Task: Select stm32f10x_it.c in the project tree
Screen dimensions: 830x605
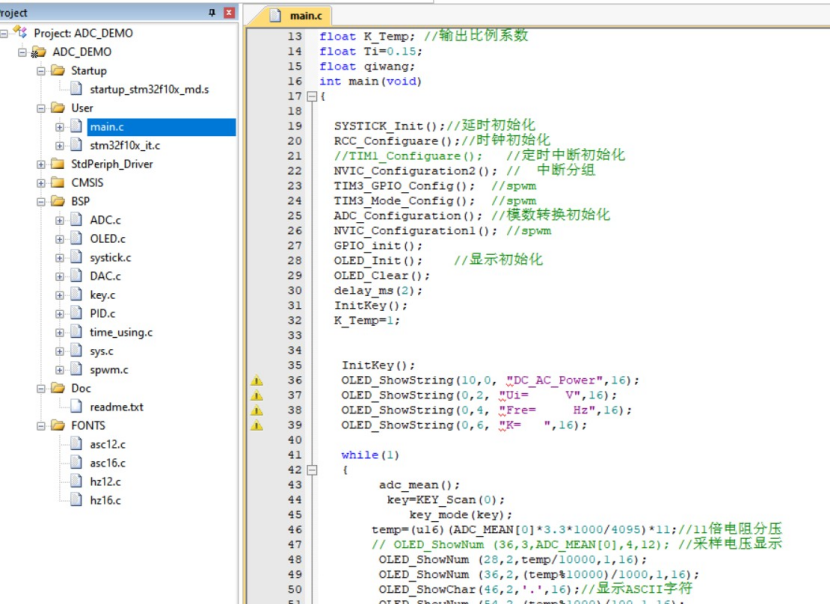Action: pyautogui.click(x=125, y=146)
